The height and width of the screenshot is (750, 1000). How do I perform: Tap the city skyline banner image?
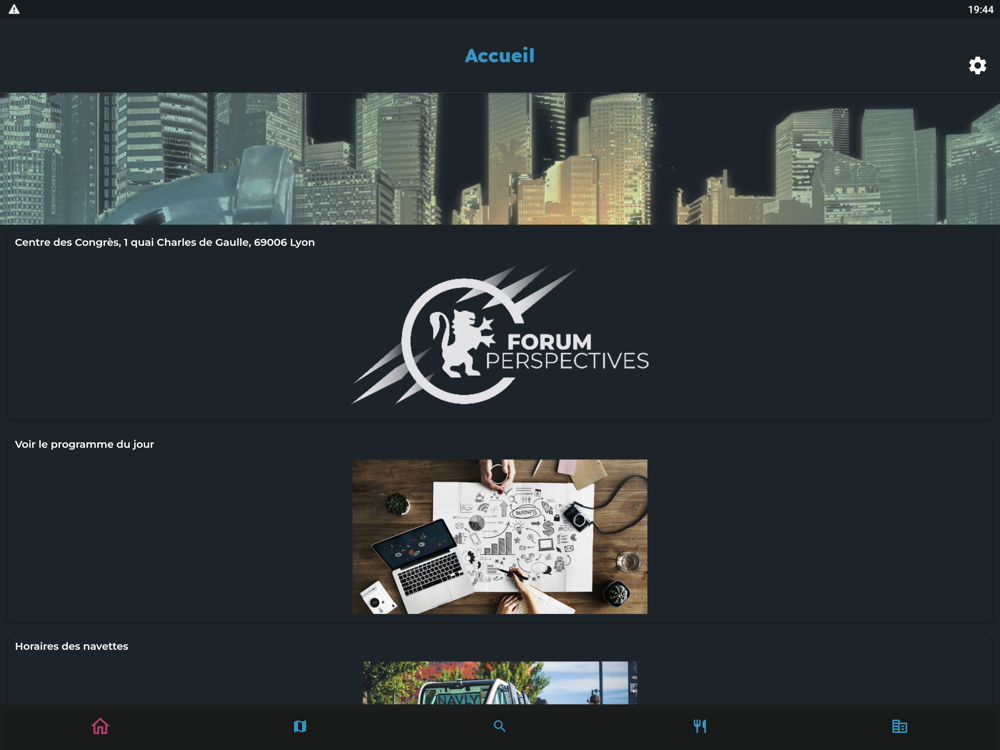[500, 159]
